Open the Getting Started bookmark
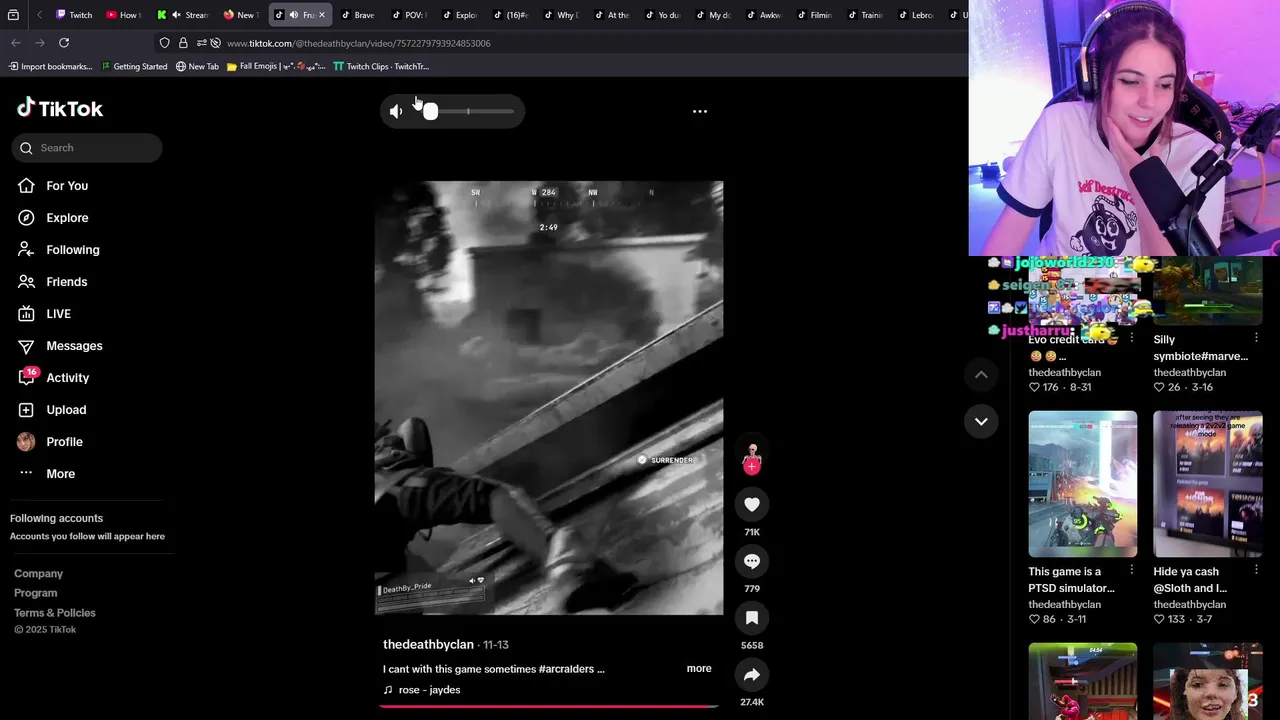Image resolution: width=1280 pixels, height=720 pixels. (x=134, y=66)
